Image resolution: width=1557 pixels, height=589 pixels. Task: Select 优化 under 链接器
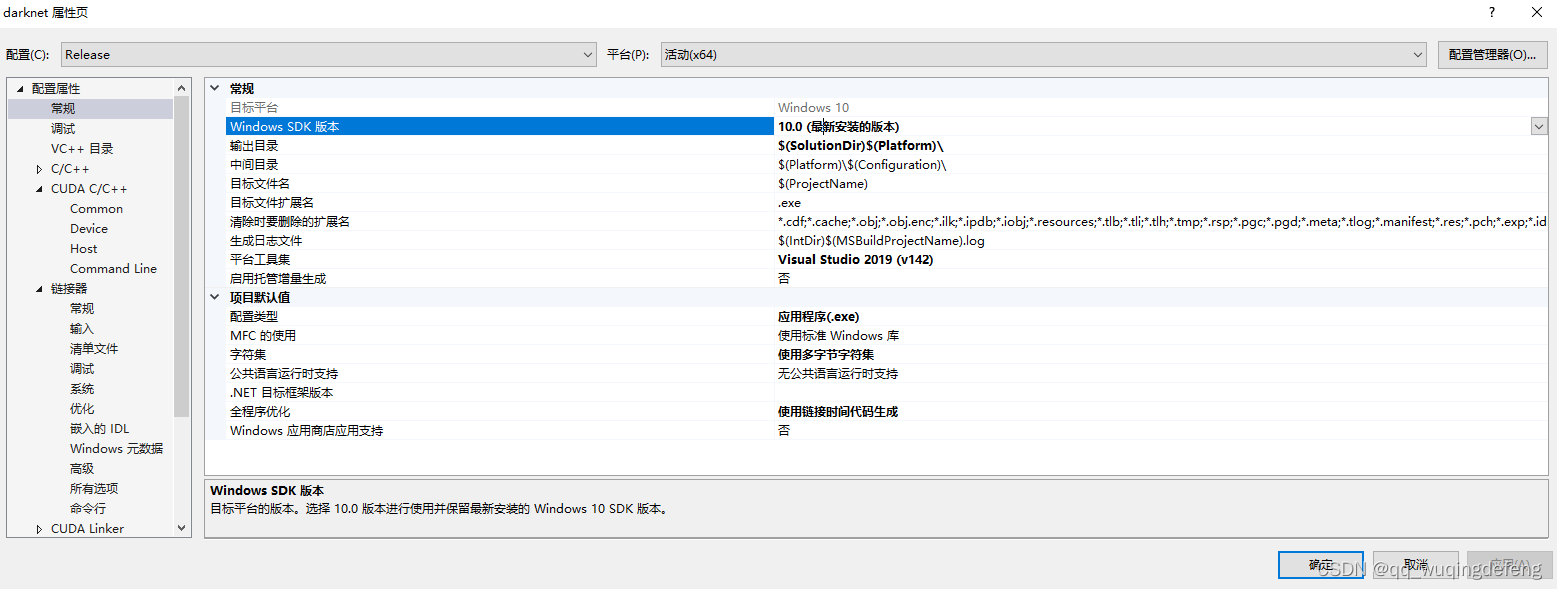point(82,408)
